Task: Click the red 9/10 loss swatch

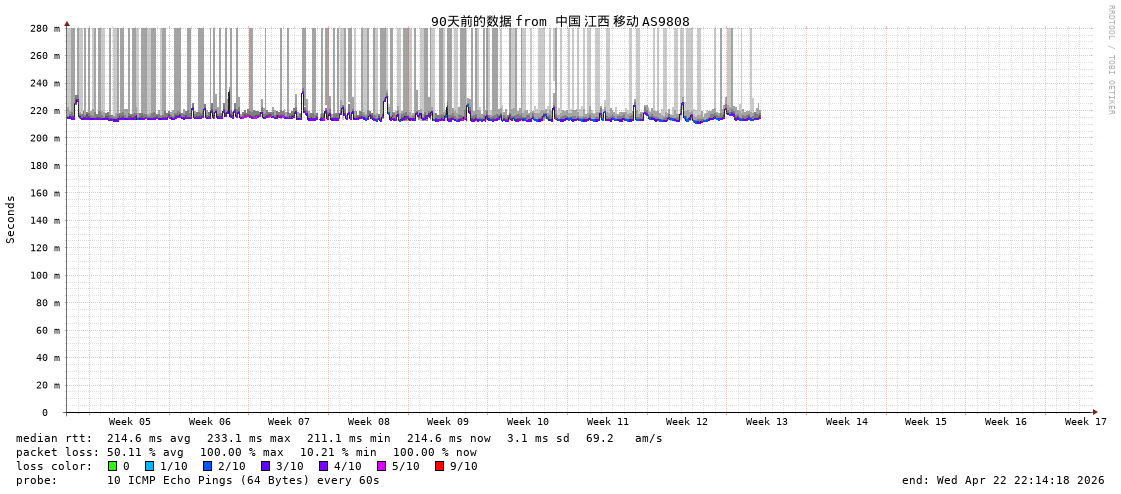Action: pos(439,466)
